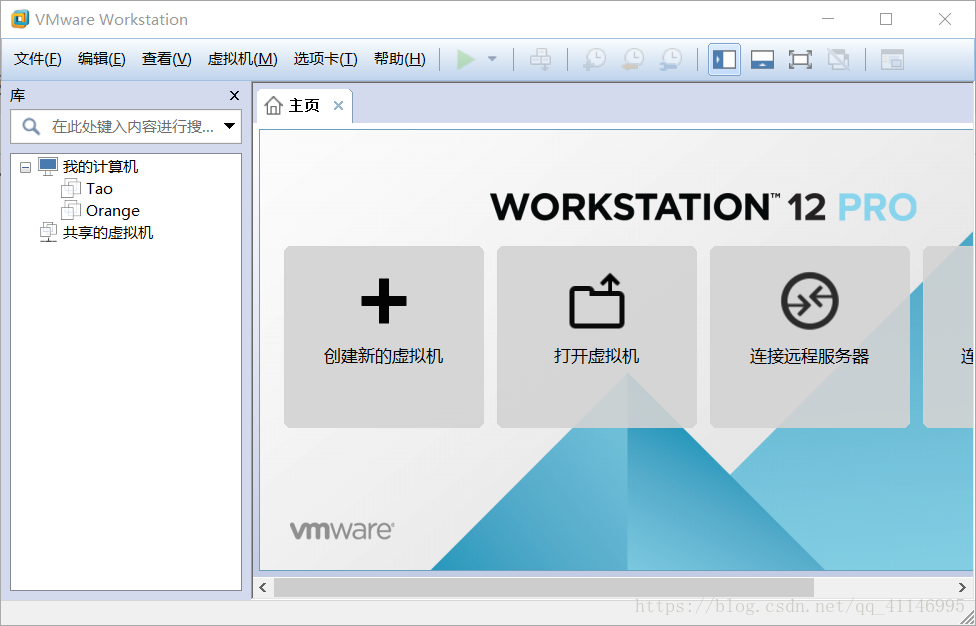Open the 查看(V) menu
The image size is (976, 626).
click(x=166, y=59)
